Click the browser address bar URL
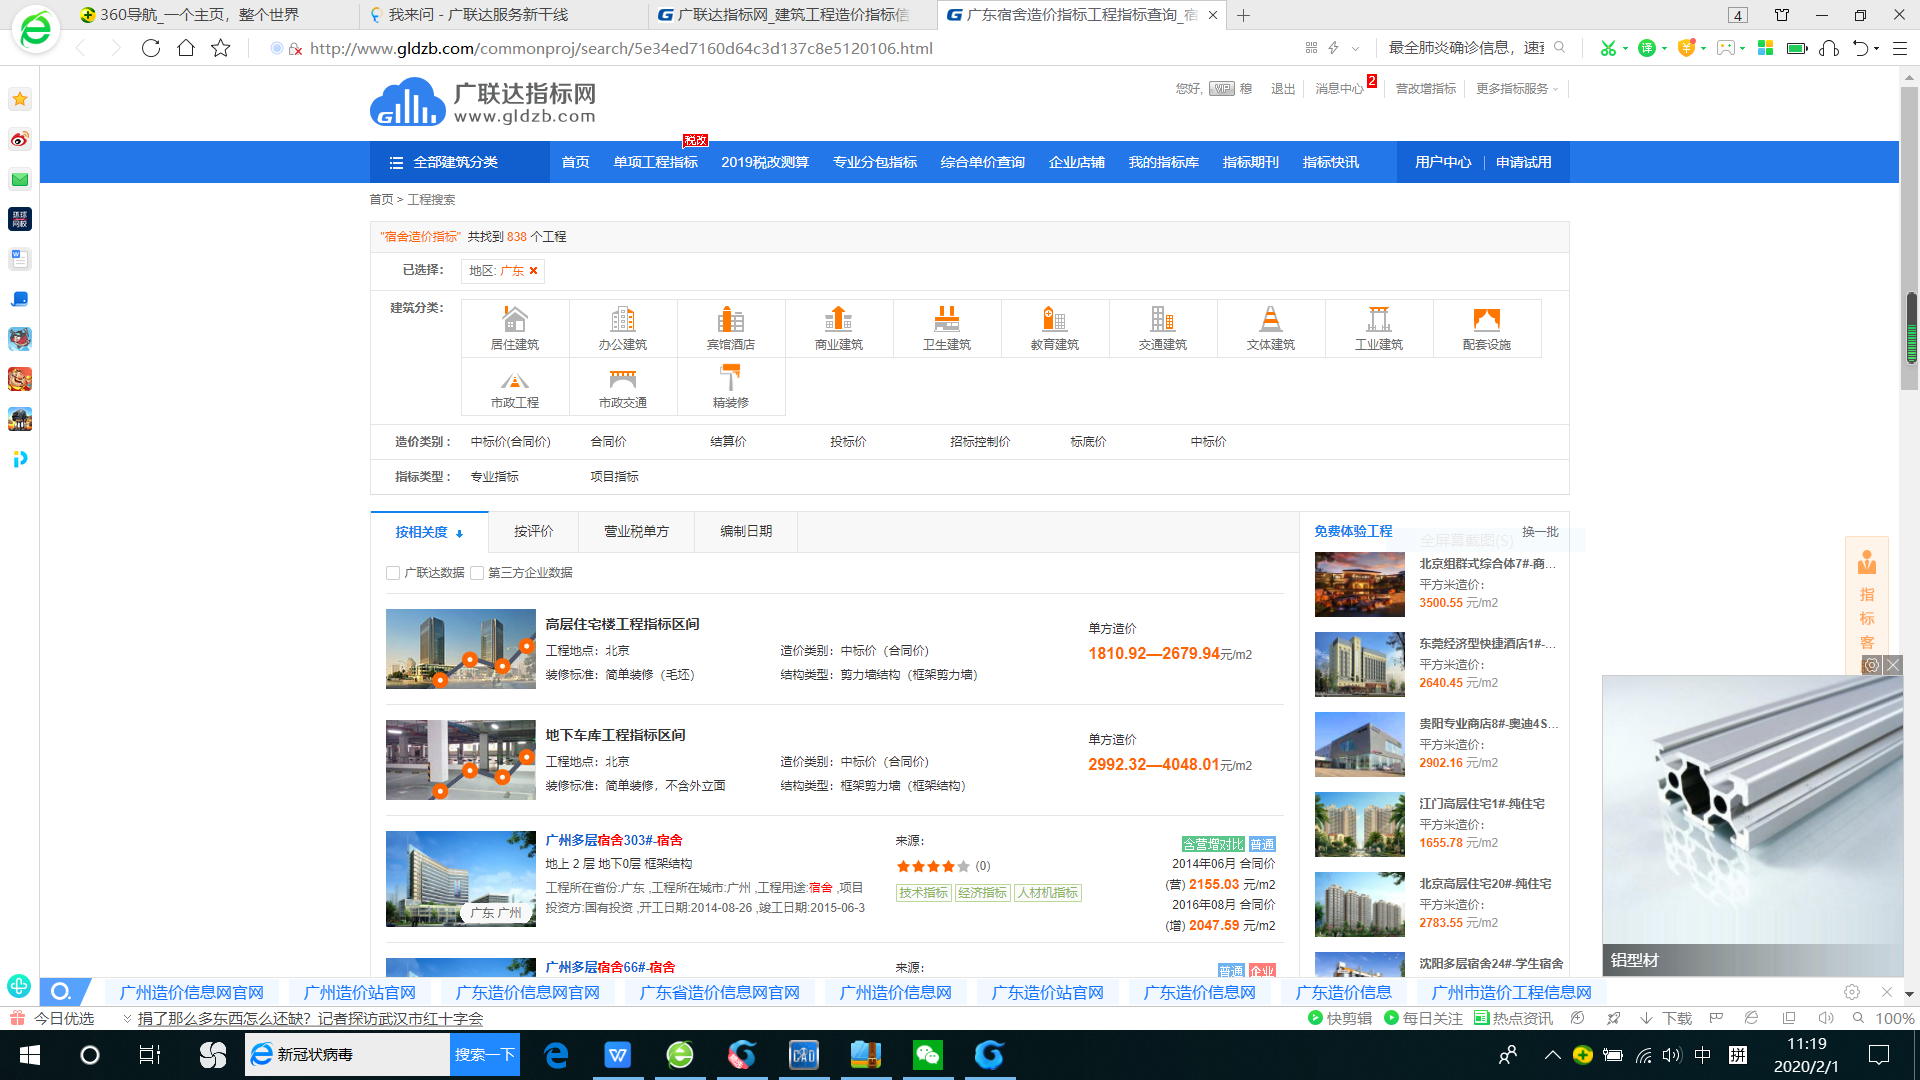 pos(620,48)
